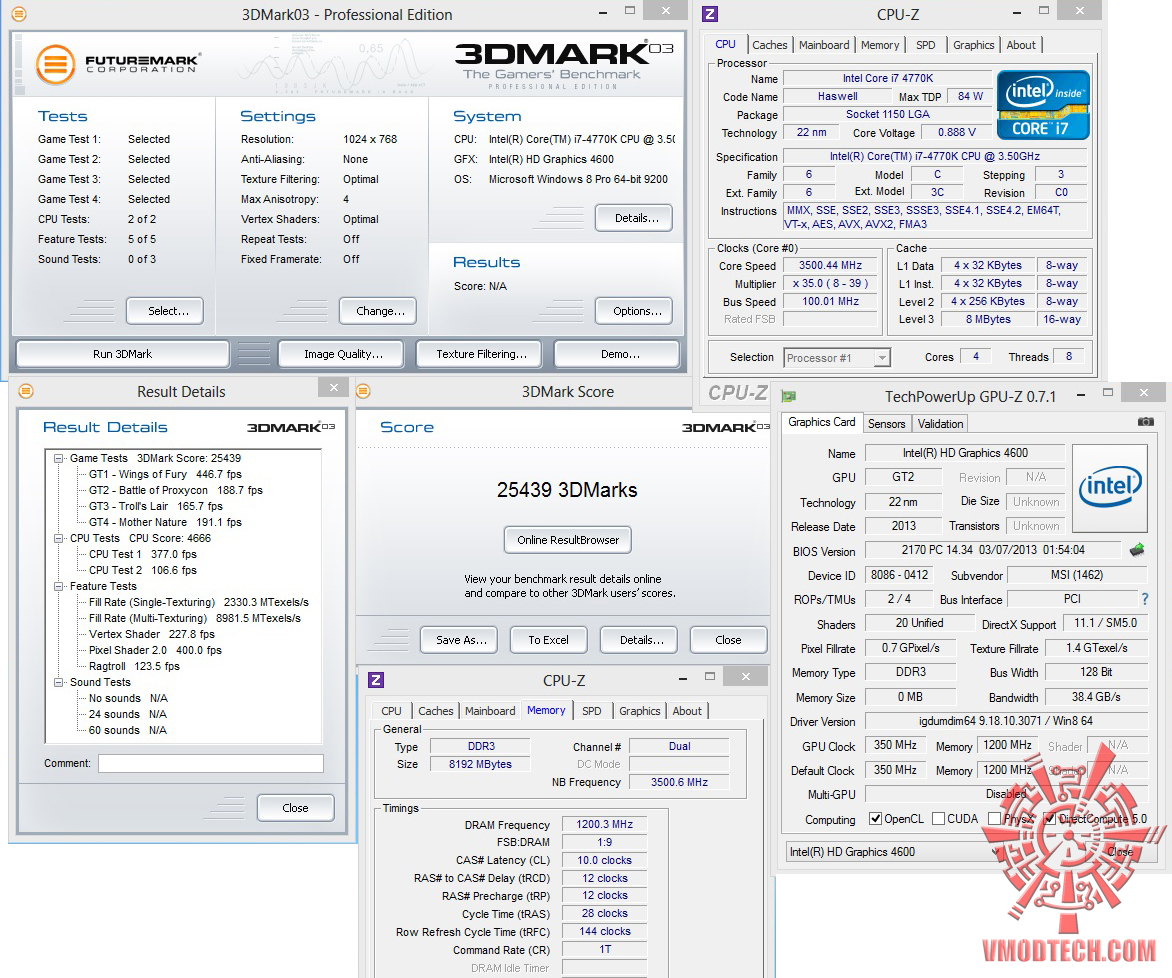
Task: Click the GPU-Z screenshot camera icon
Action: tap(1145, 422)
